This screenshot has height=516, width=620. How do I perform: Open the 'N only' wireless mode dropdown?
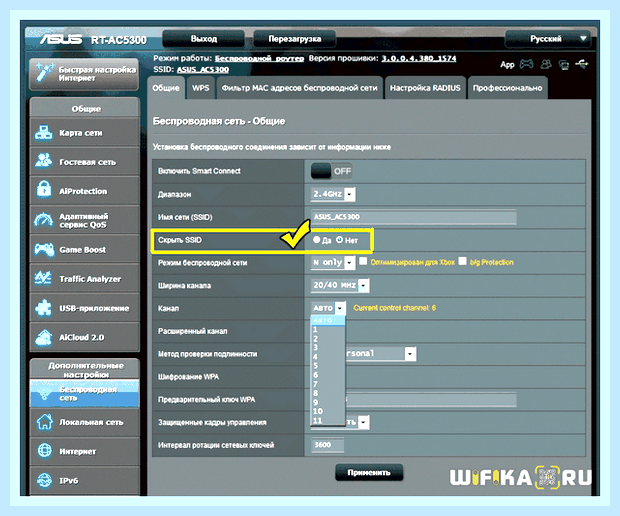pyautogui.click(x=333, y=262)
